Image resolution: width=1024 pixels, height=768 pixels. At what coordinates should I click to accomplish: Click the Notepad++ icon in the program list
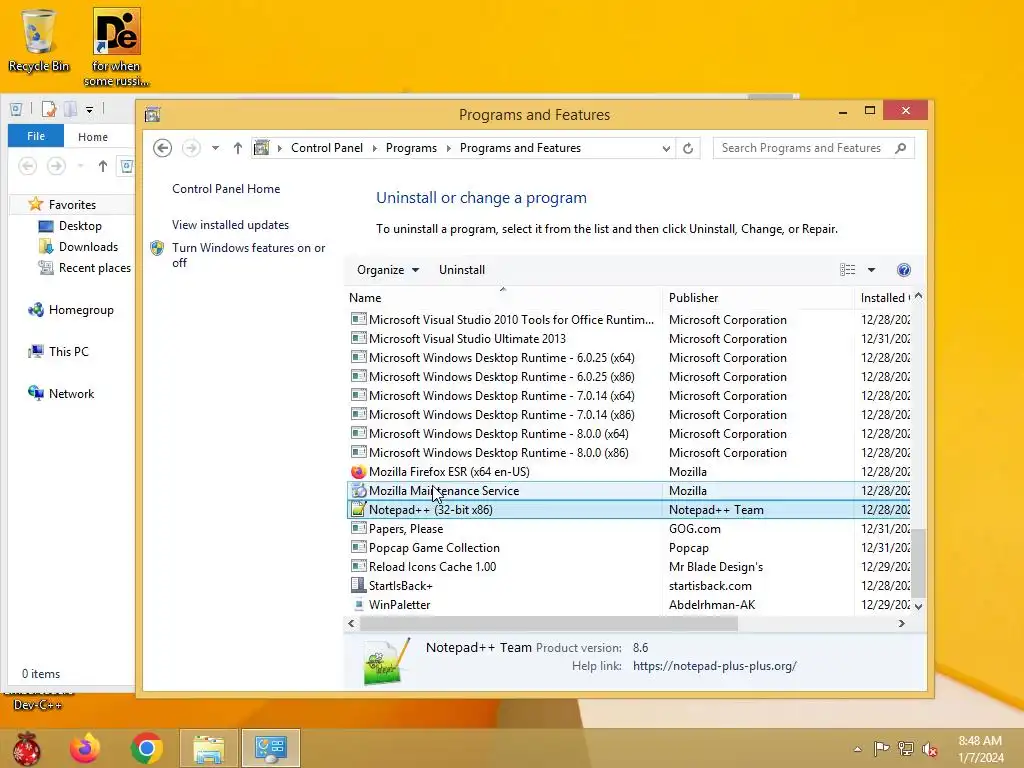(x=358, y=509)
